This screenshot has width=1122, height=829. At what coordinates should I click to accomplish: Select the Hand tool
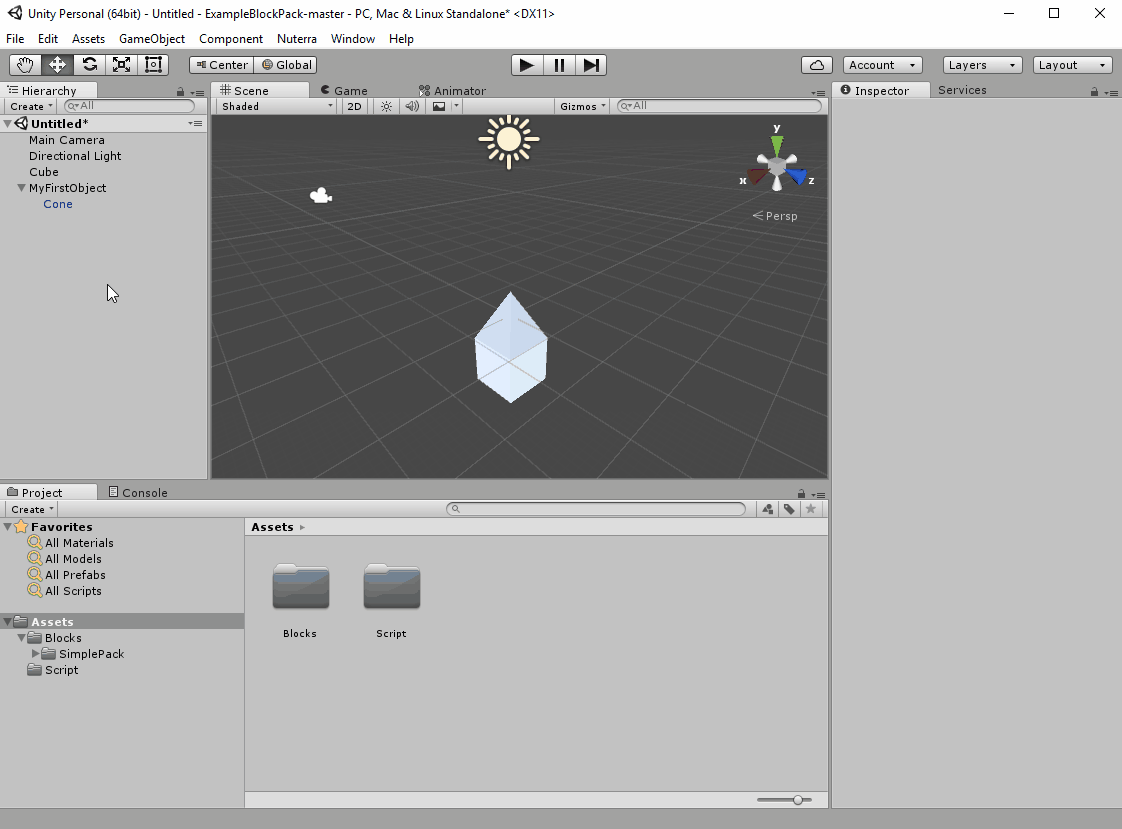pos(25,65)
